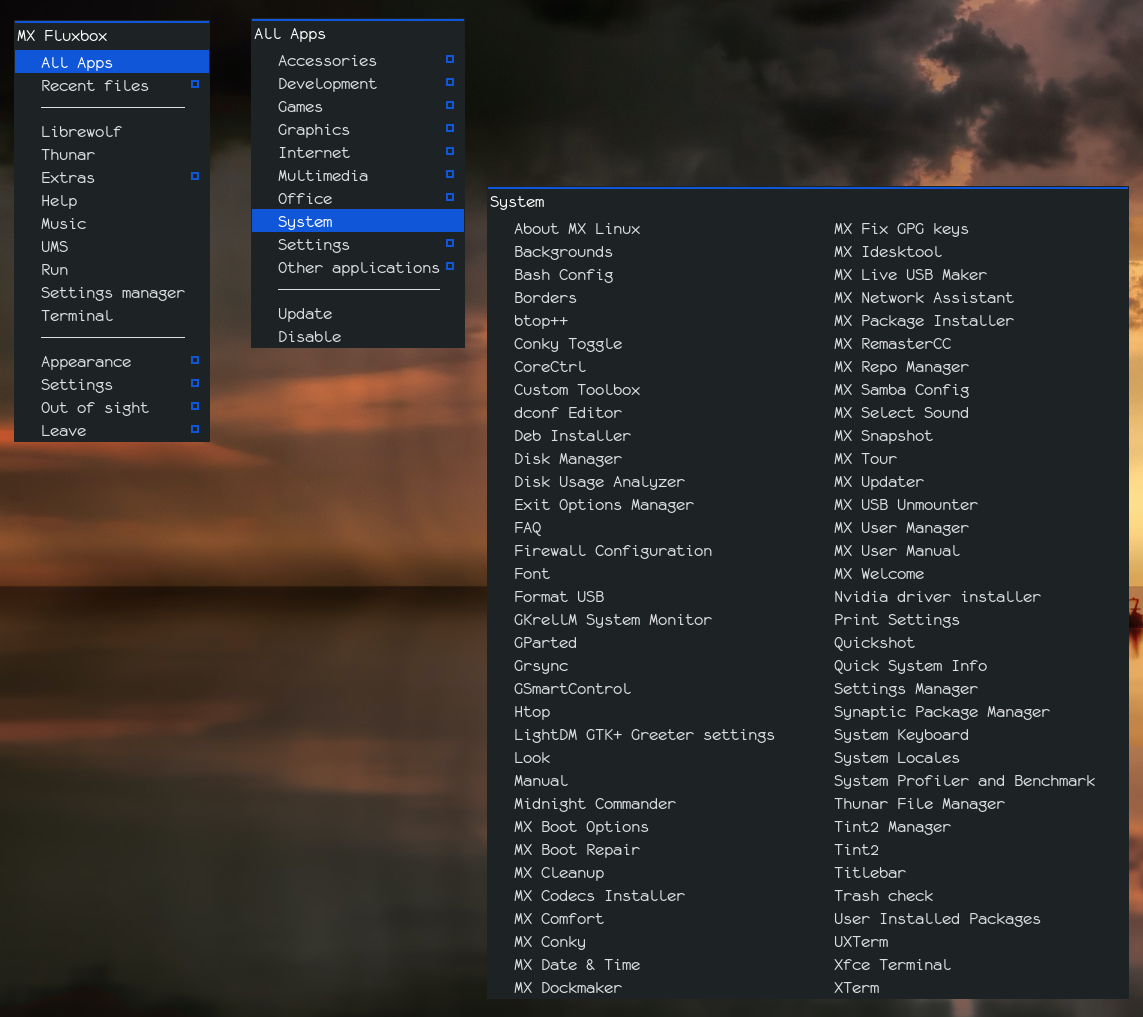1143x1017 pixels.
Task: Launch MX Snapshot
Action: pos(883,435)
